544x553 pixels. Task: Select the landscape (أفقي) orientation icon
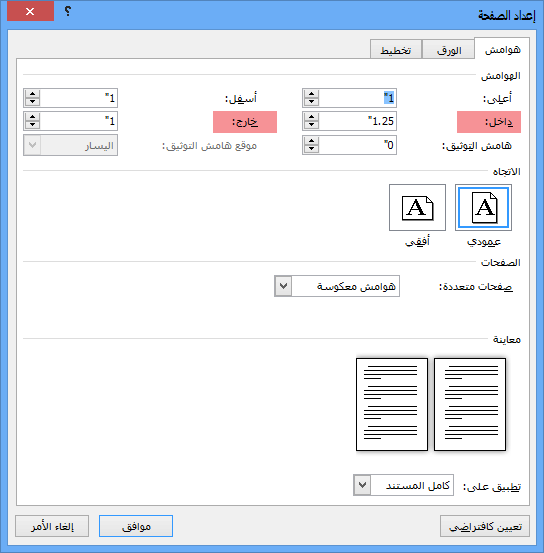pyautogui.click(x=417, y=207)
